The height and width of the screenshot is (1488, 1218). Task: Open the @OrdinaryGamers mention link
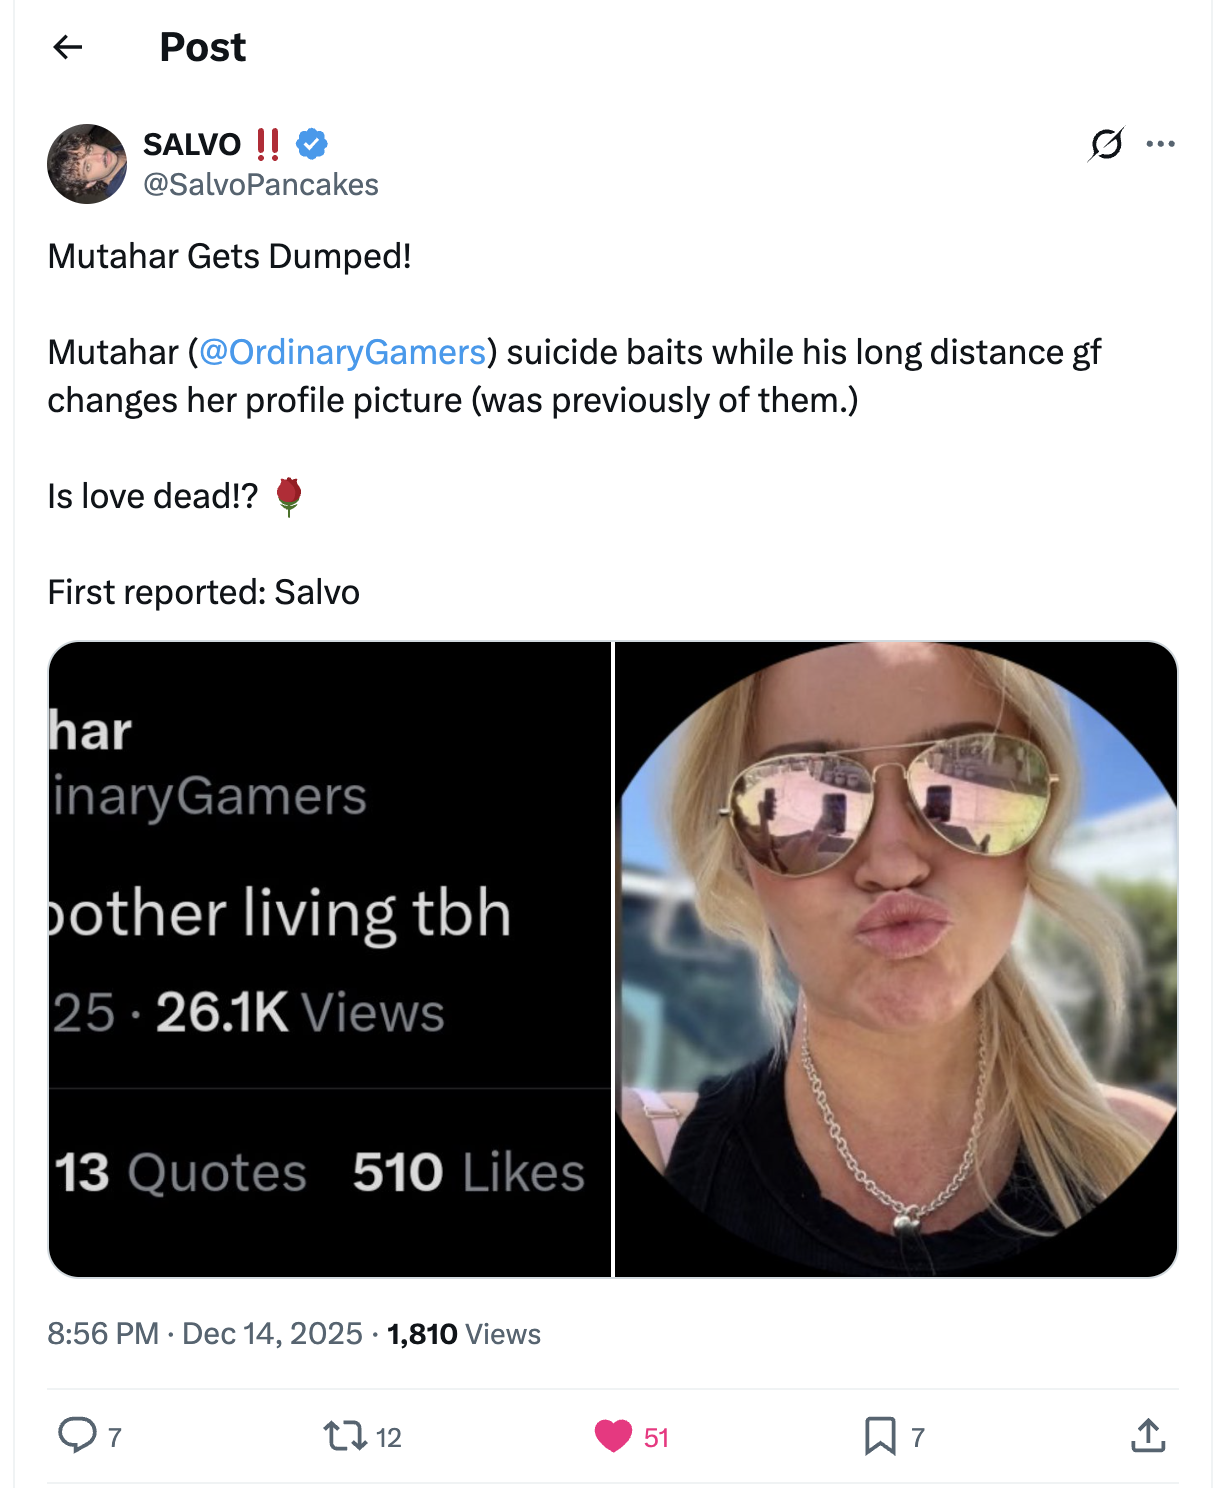[x=342, y=352]
